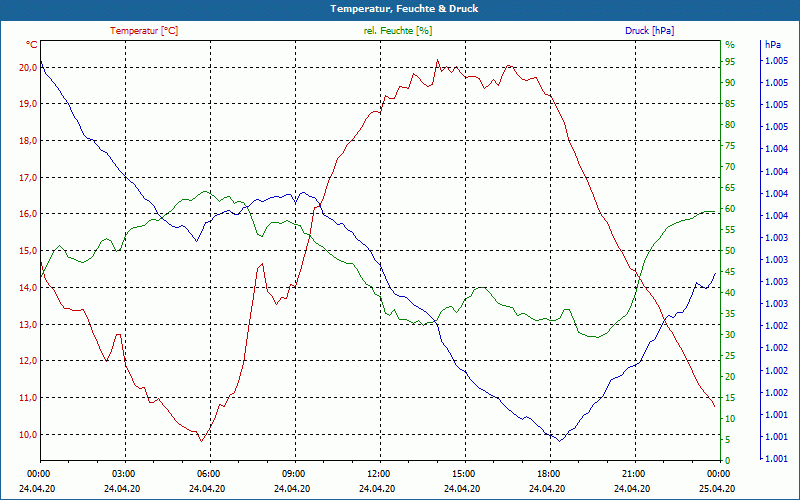The height and width of the screenshot is (500, 800).
Task: Click the 75 tick on the humidity axis
Action: [x=730, y=146]
